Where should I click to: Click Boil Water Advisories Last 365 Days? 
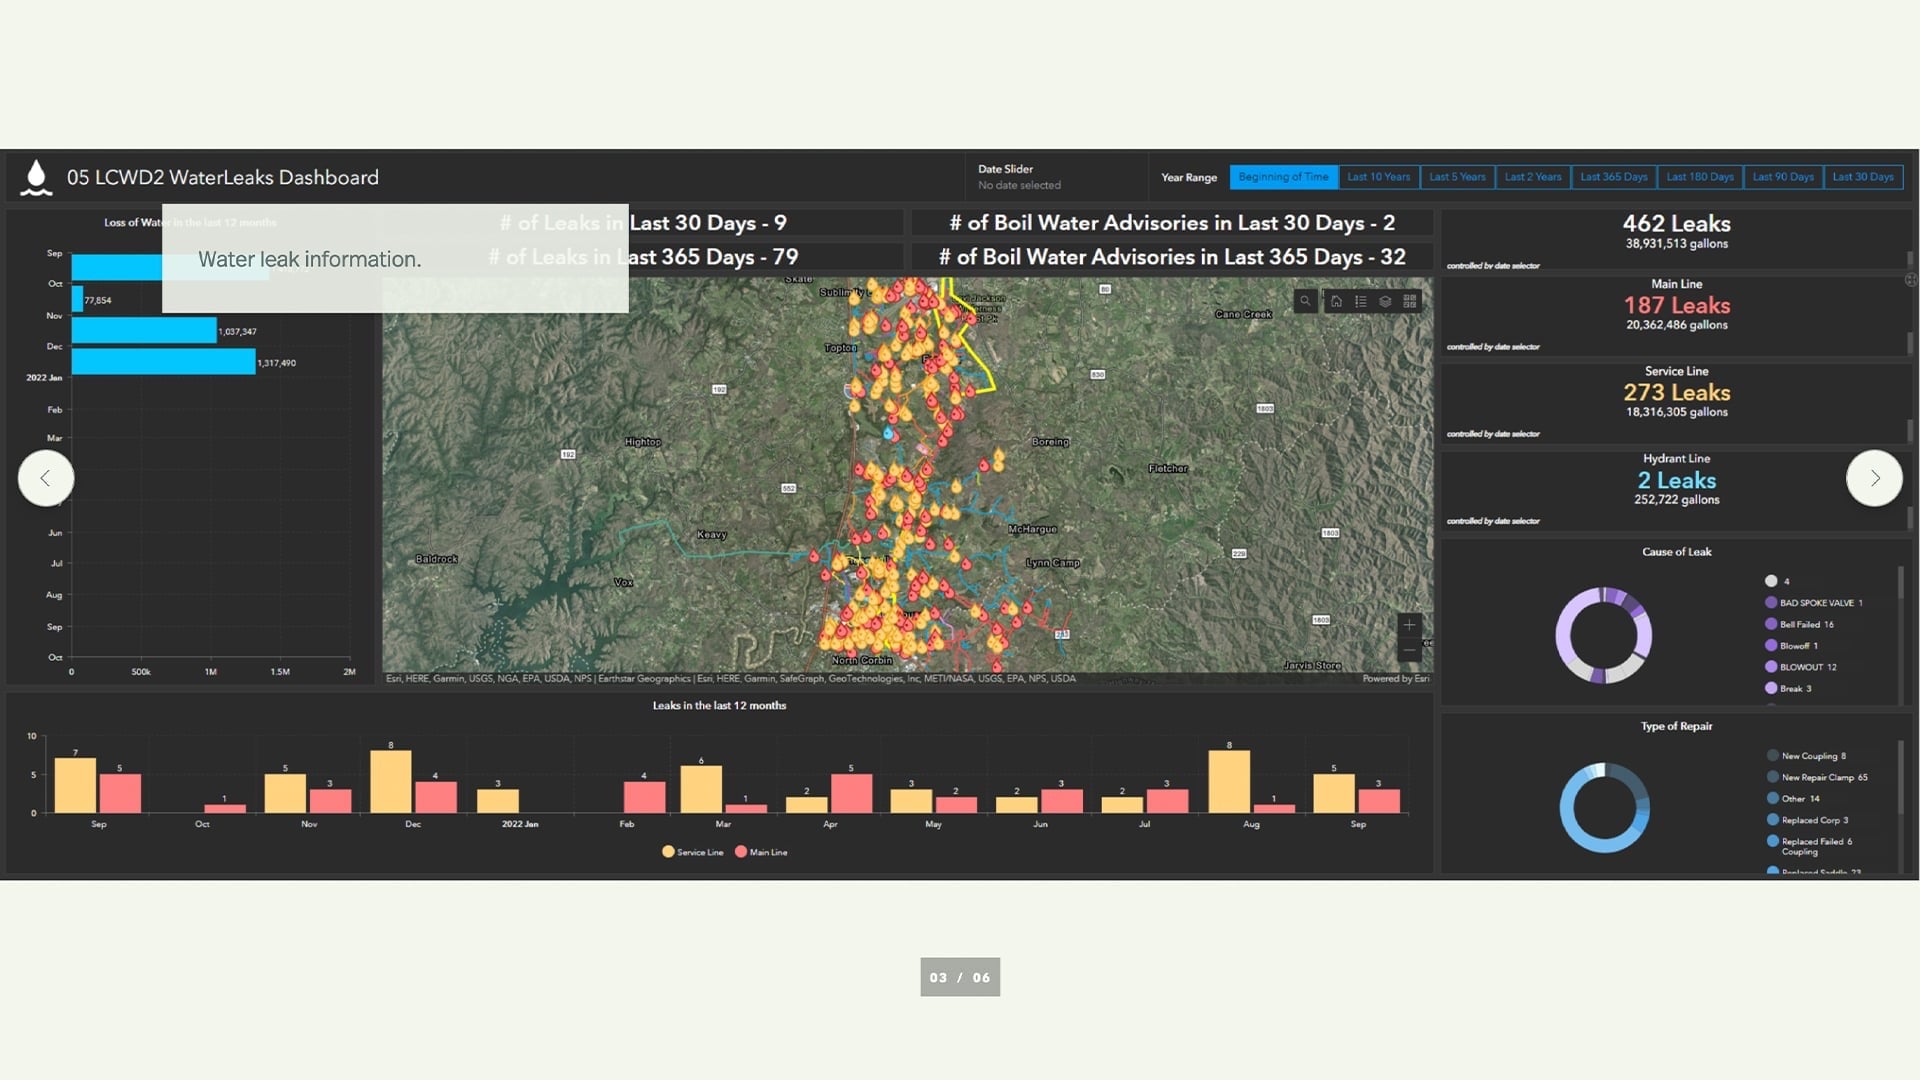[1172, 257]
